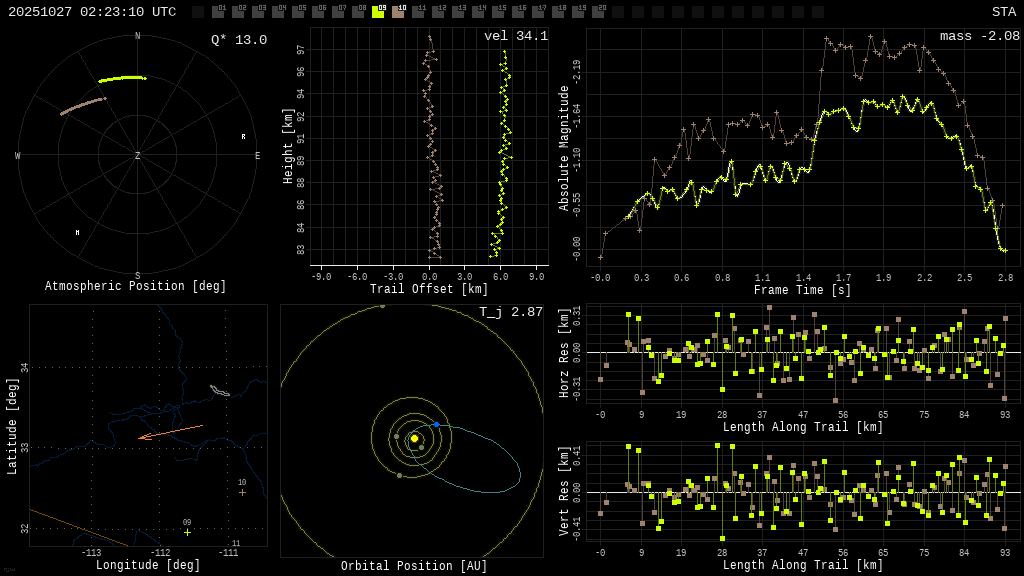
Task: Enable the station 01 indicator box
Action: [218, 12]
